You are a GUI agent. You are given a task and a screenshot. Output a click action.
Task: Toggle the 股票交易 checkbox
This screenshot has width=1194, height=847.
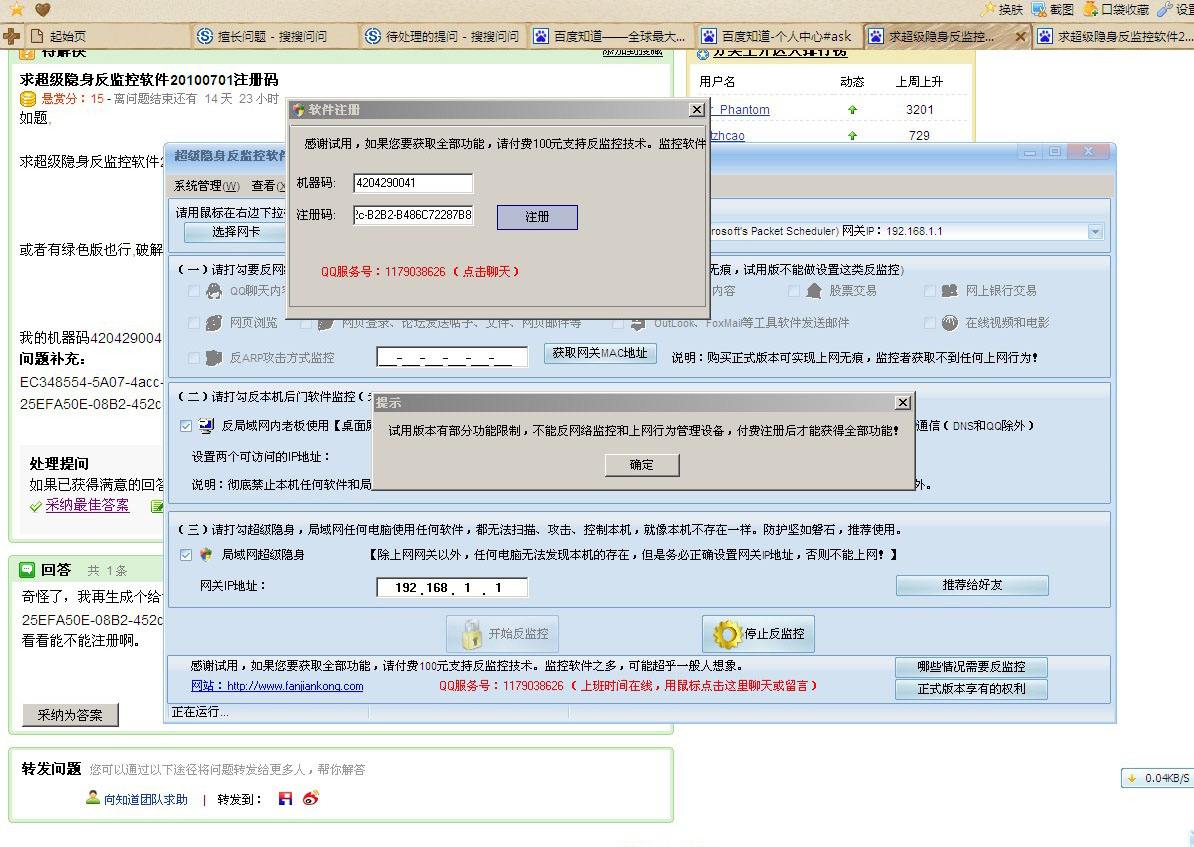point(793,291)
